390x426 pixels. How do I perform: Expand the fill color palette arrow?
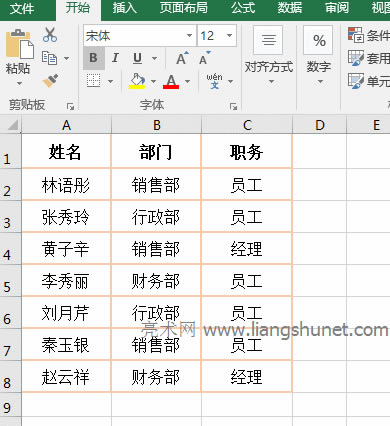(x=153, y=81)
